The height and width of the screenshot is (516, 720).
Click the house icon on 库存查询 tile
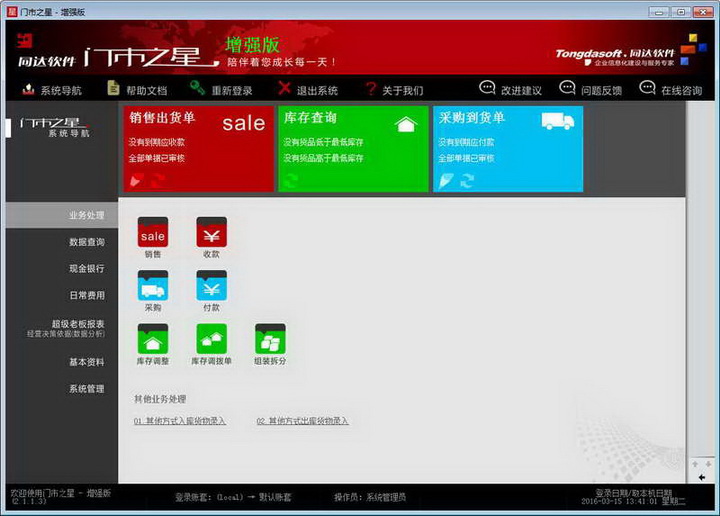[406, 123]
